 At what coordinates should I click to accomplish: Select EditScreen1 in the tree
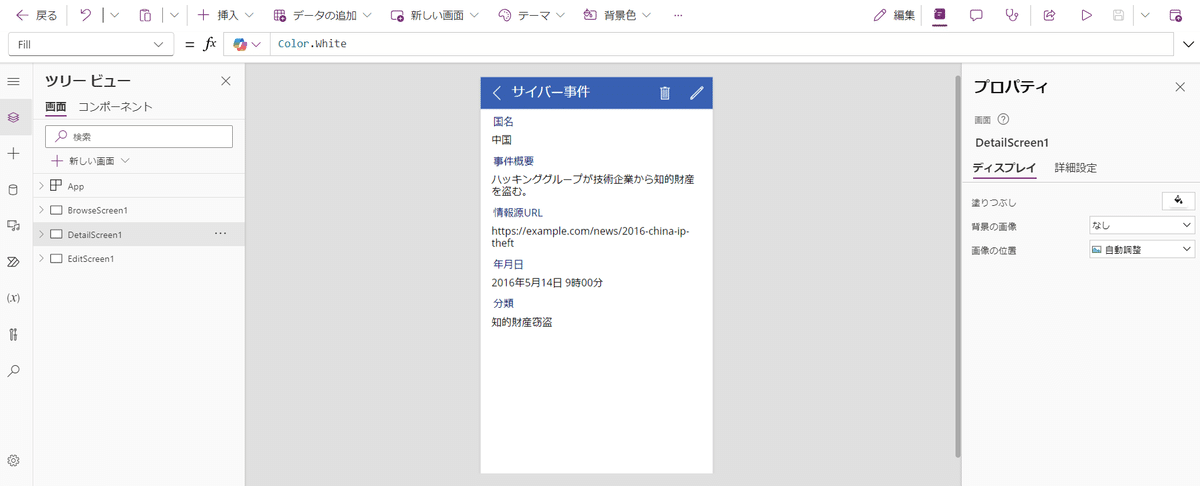pyautogui.click(x=91, y=259)
